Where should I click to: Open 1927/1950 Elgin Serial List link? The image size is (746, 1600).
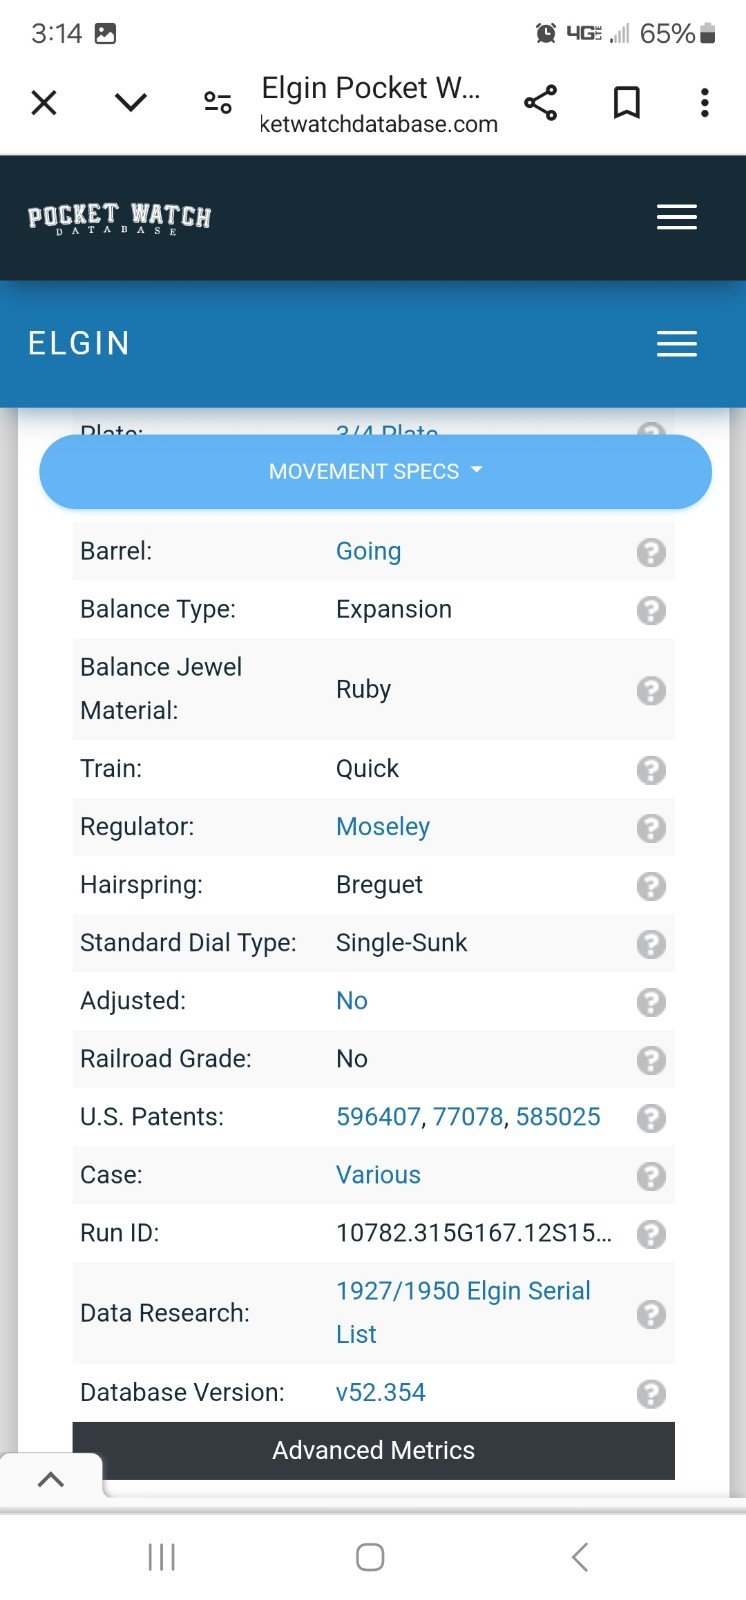(463, 1312)
